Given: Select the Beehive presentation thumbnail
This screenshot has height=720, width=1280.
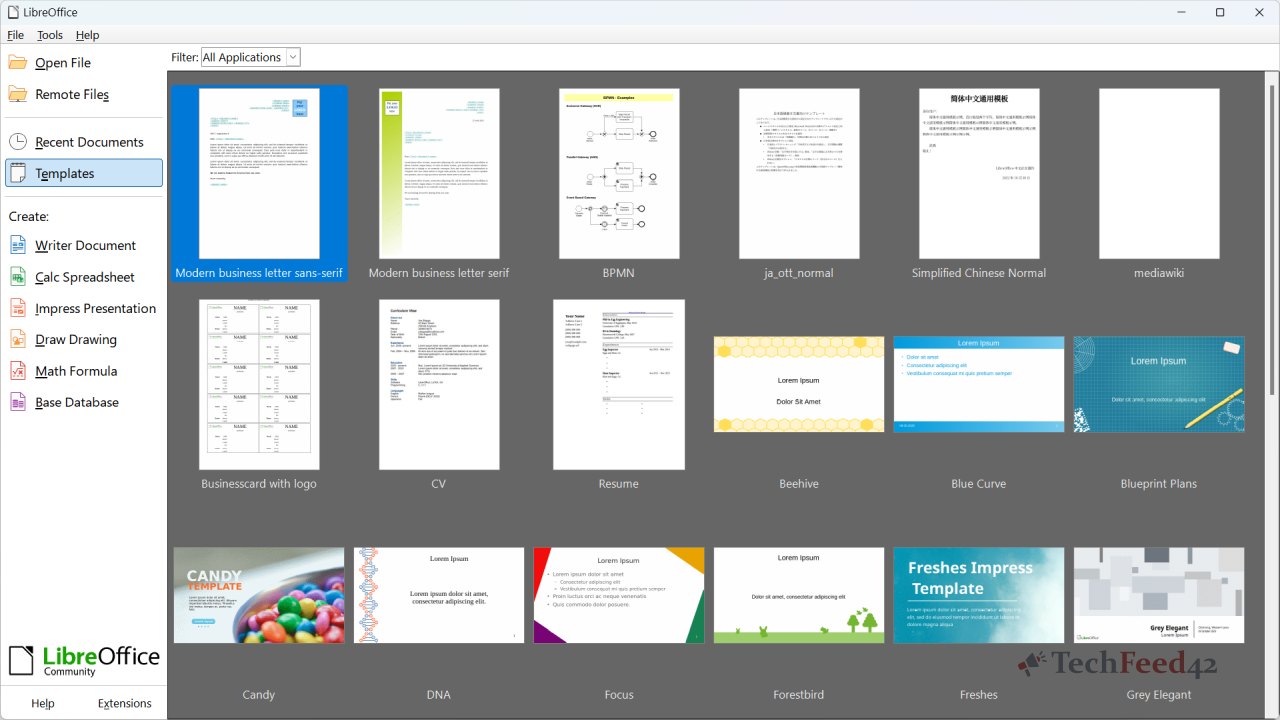Looking at the screenshot, I should [x=799, y=384].
